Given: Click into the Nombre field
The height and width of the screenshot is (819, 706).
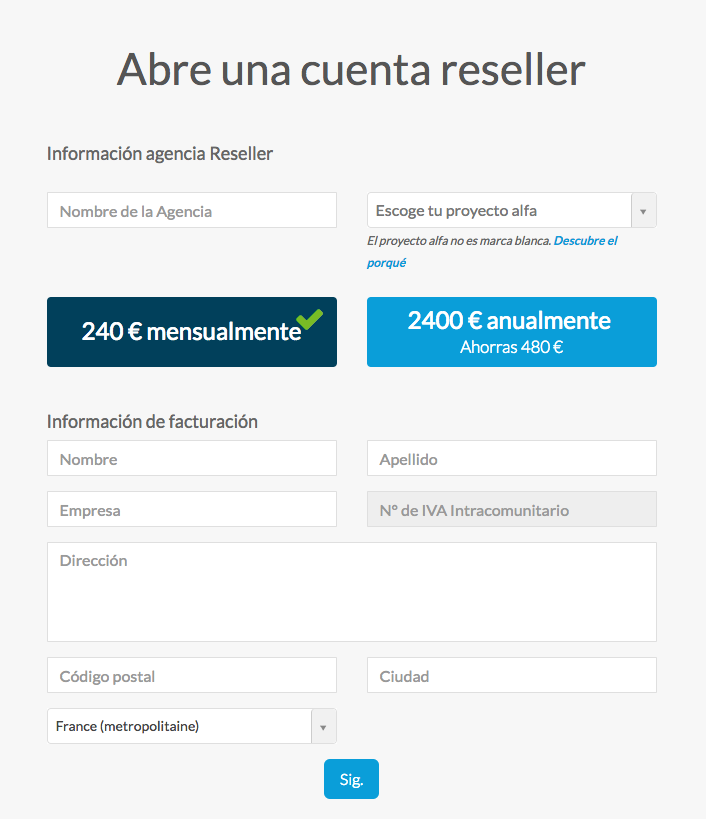Looking at the screenshot, I should tap(191, 459).
